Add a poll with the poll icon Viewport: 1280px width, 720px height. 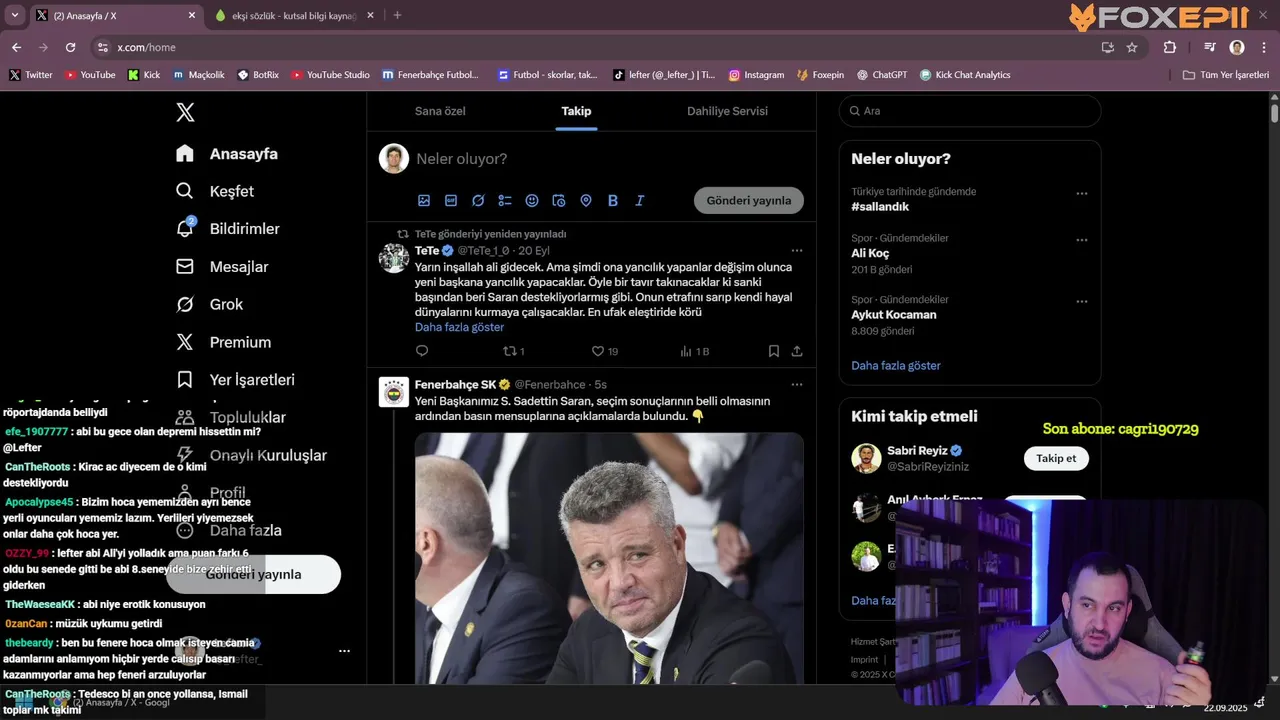point(505,201)
